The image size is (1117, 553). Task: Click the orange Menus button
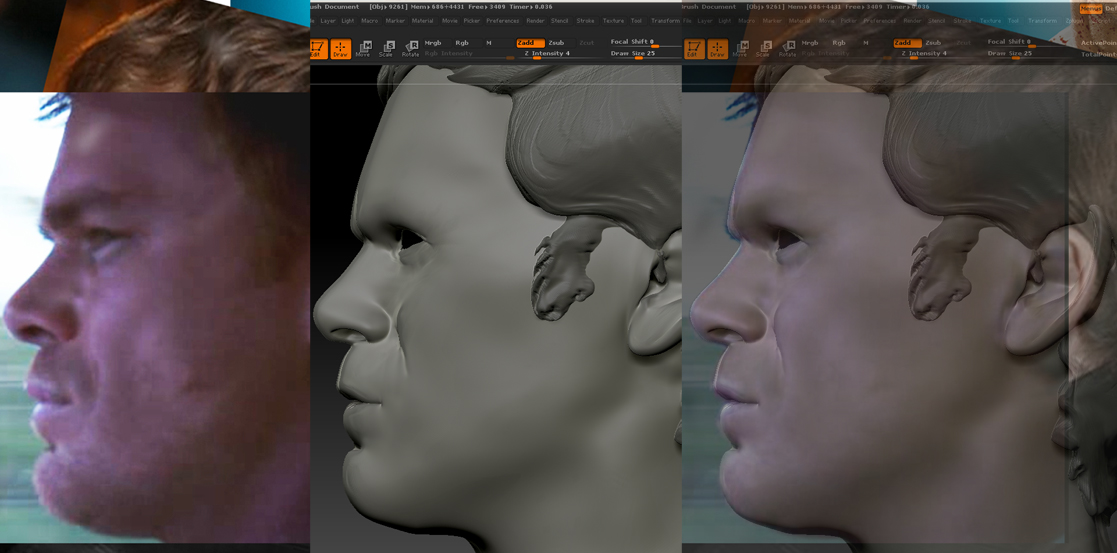(1089, 9)
